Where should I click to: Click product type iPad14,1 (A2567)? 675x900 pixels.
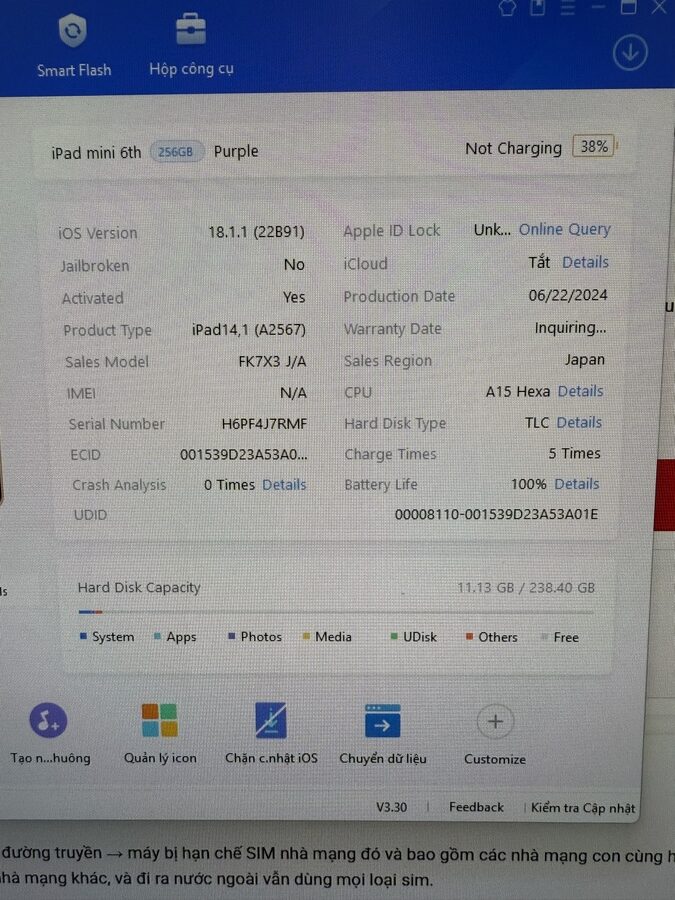tap(249, 329)
